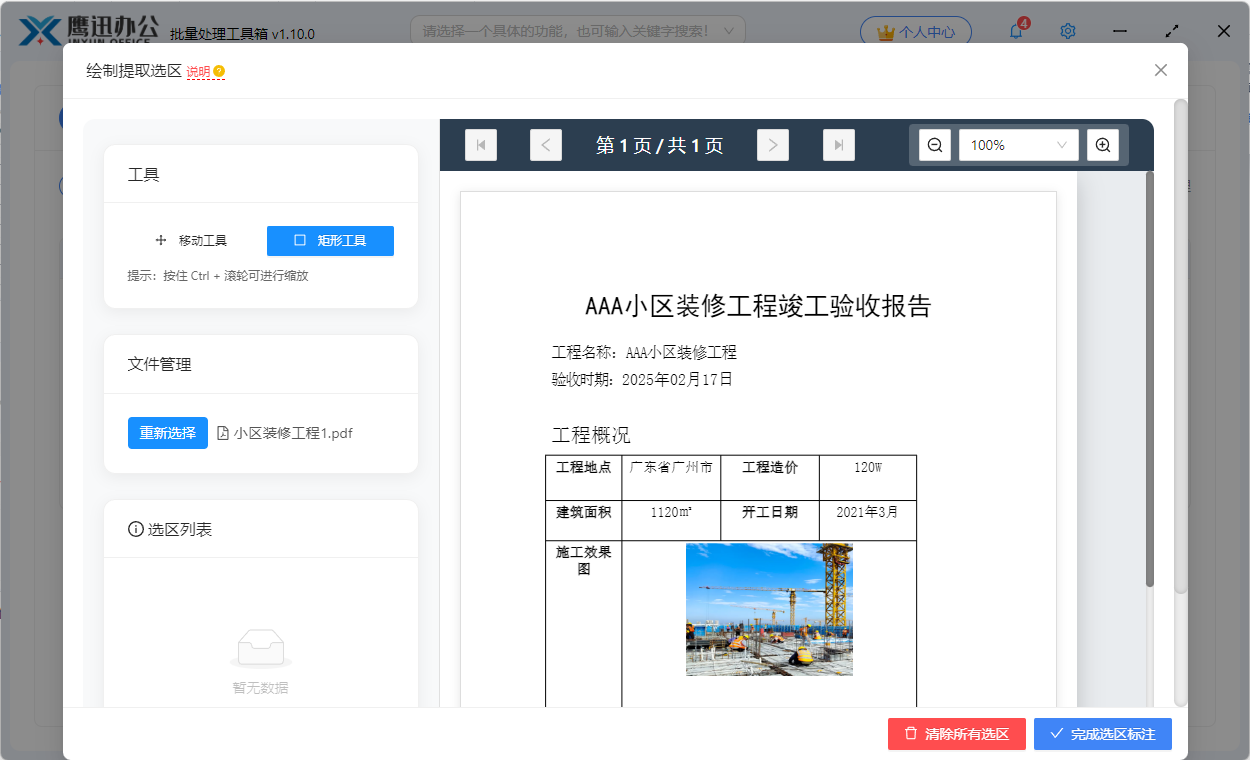Open the zoom percentage dropdown showing 100%
The image size is (1250, 760).
coord(1018,144)
